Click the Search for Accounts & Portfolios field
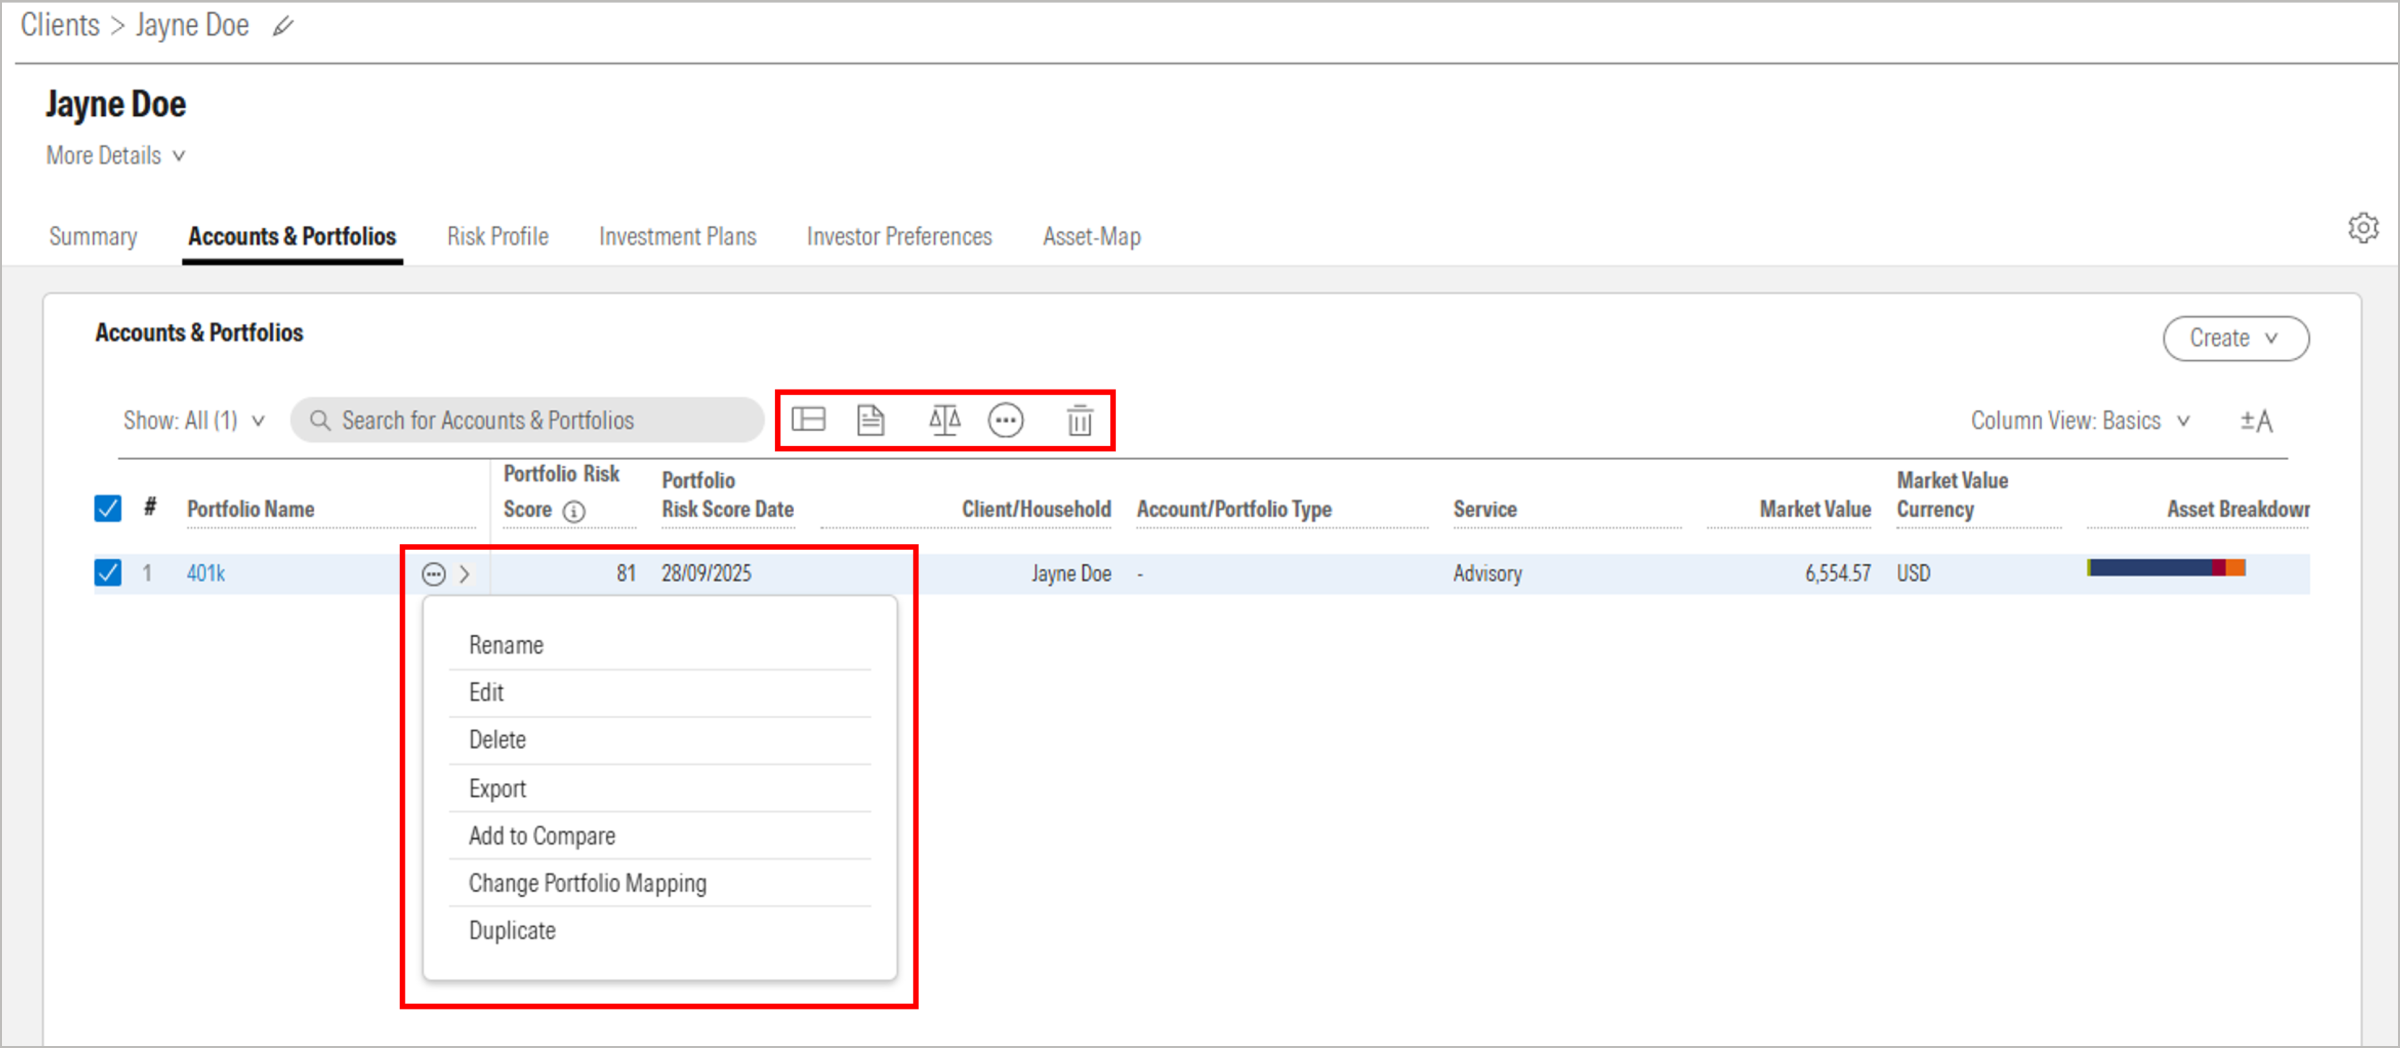Screen dimensions: 2400x1048 (x=527, y=420)
